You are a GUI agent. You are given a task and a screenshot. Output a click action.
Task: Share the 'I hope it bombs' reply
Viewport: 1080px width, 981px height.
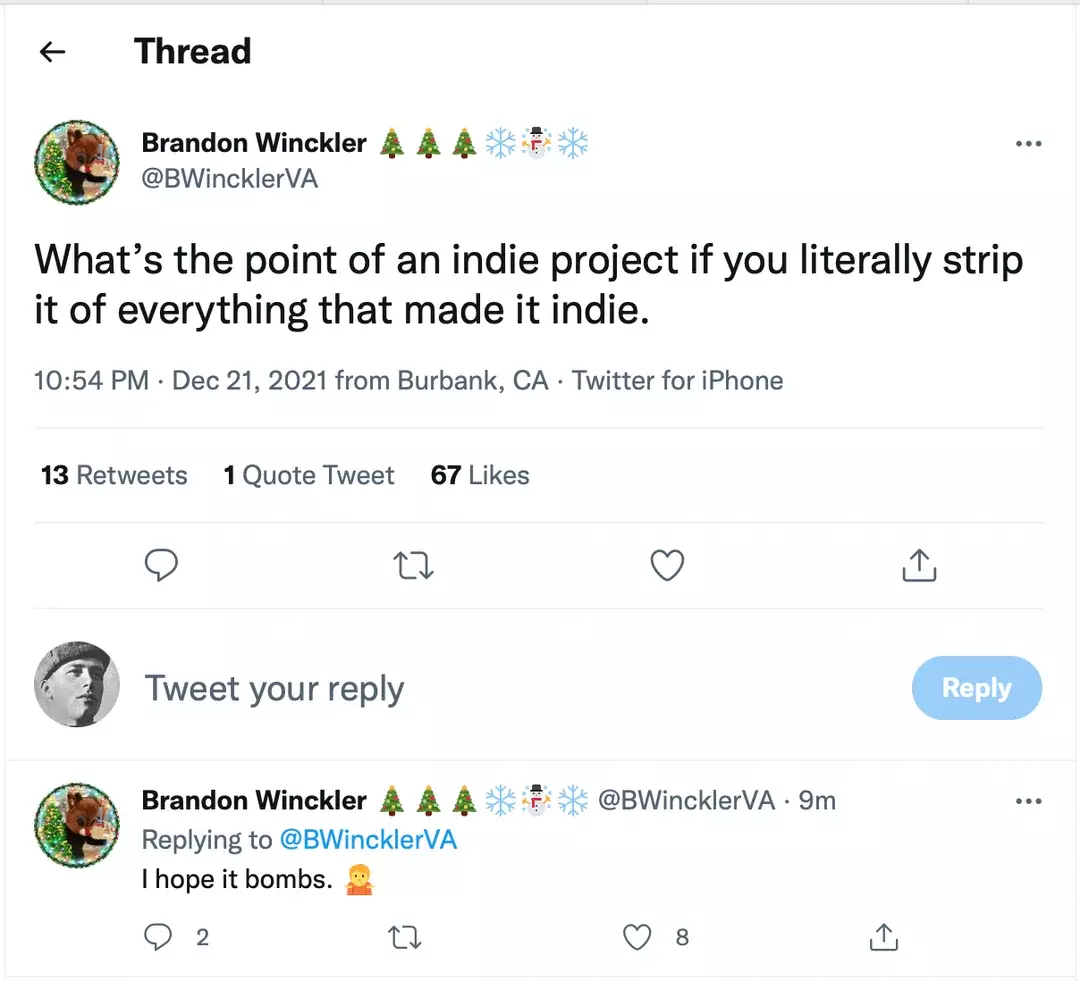tap(884, 937)
